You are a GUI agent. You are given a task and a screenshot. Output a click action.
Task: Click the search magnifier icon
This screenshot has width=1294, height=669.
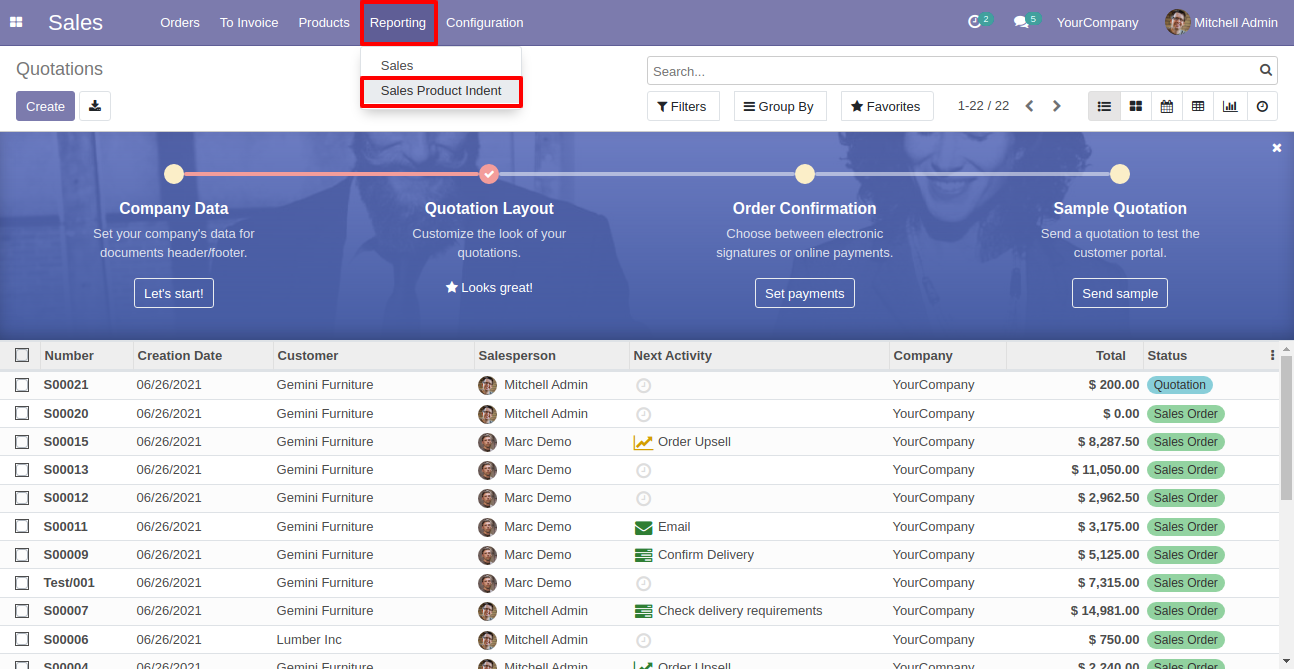[1266, 70]
